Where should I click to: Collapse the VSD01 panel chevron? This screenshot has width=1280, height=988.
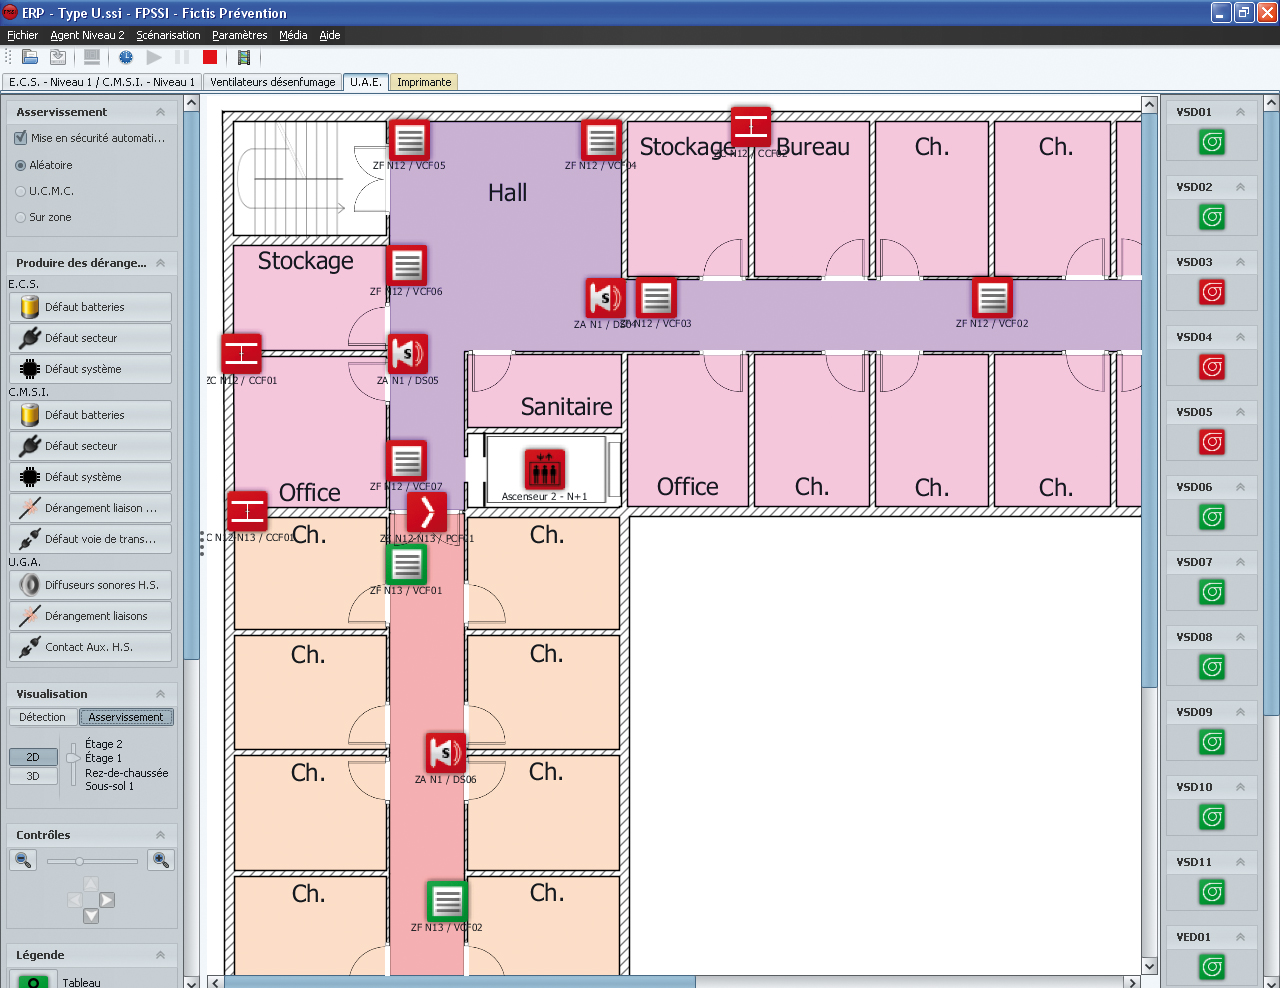pos(1240,112)
